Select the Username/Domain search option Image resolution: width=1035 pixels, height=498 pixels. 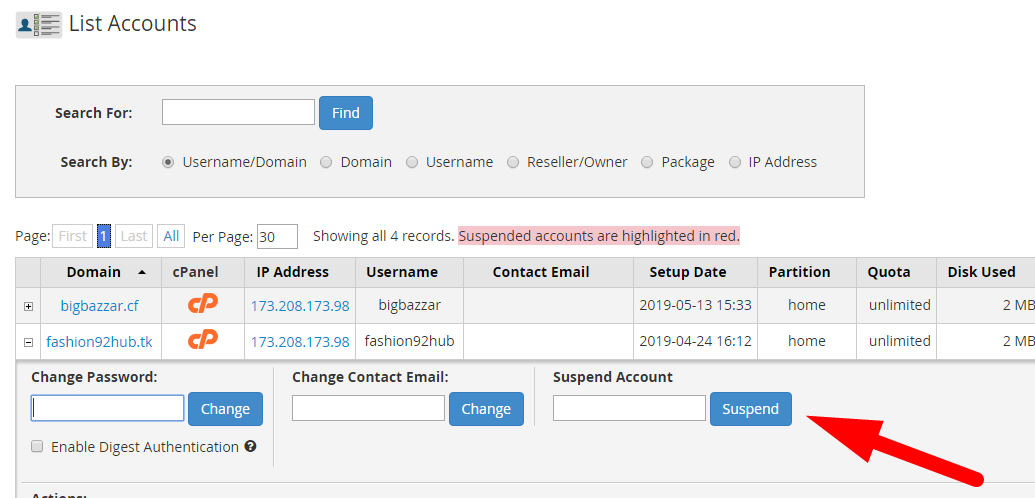click(x=168, y=162)
